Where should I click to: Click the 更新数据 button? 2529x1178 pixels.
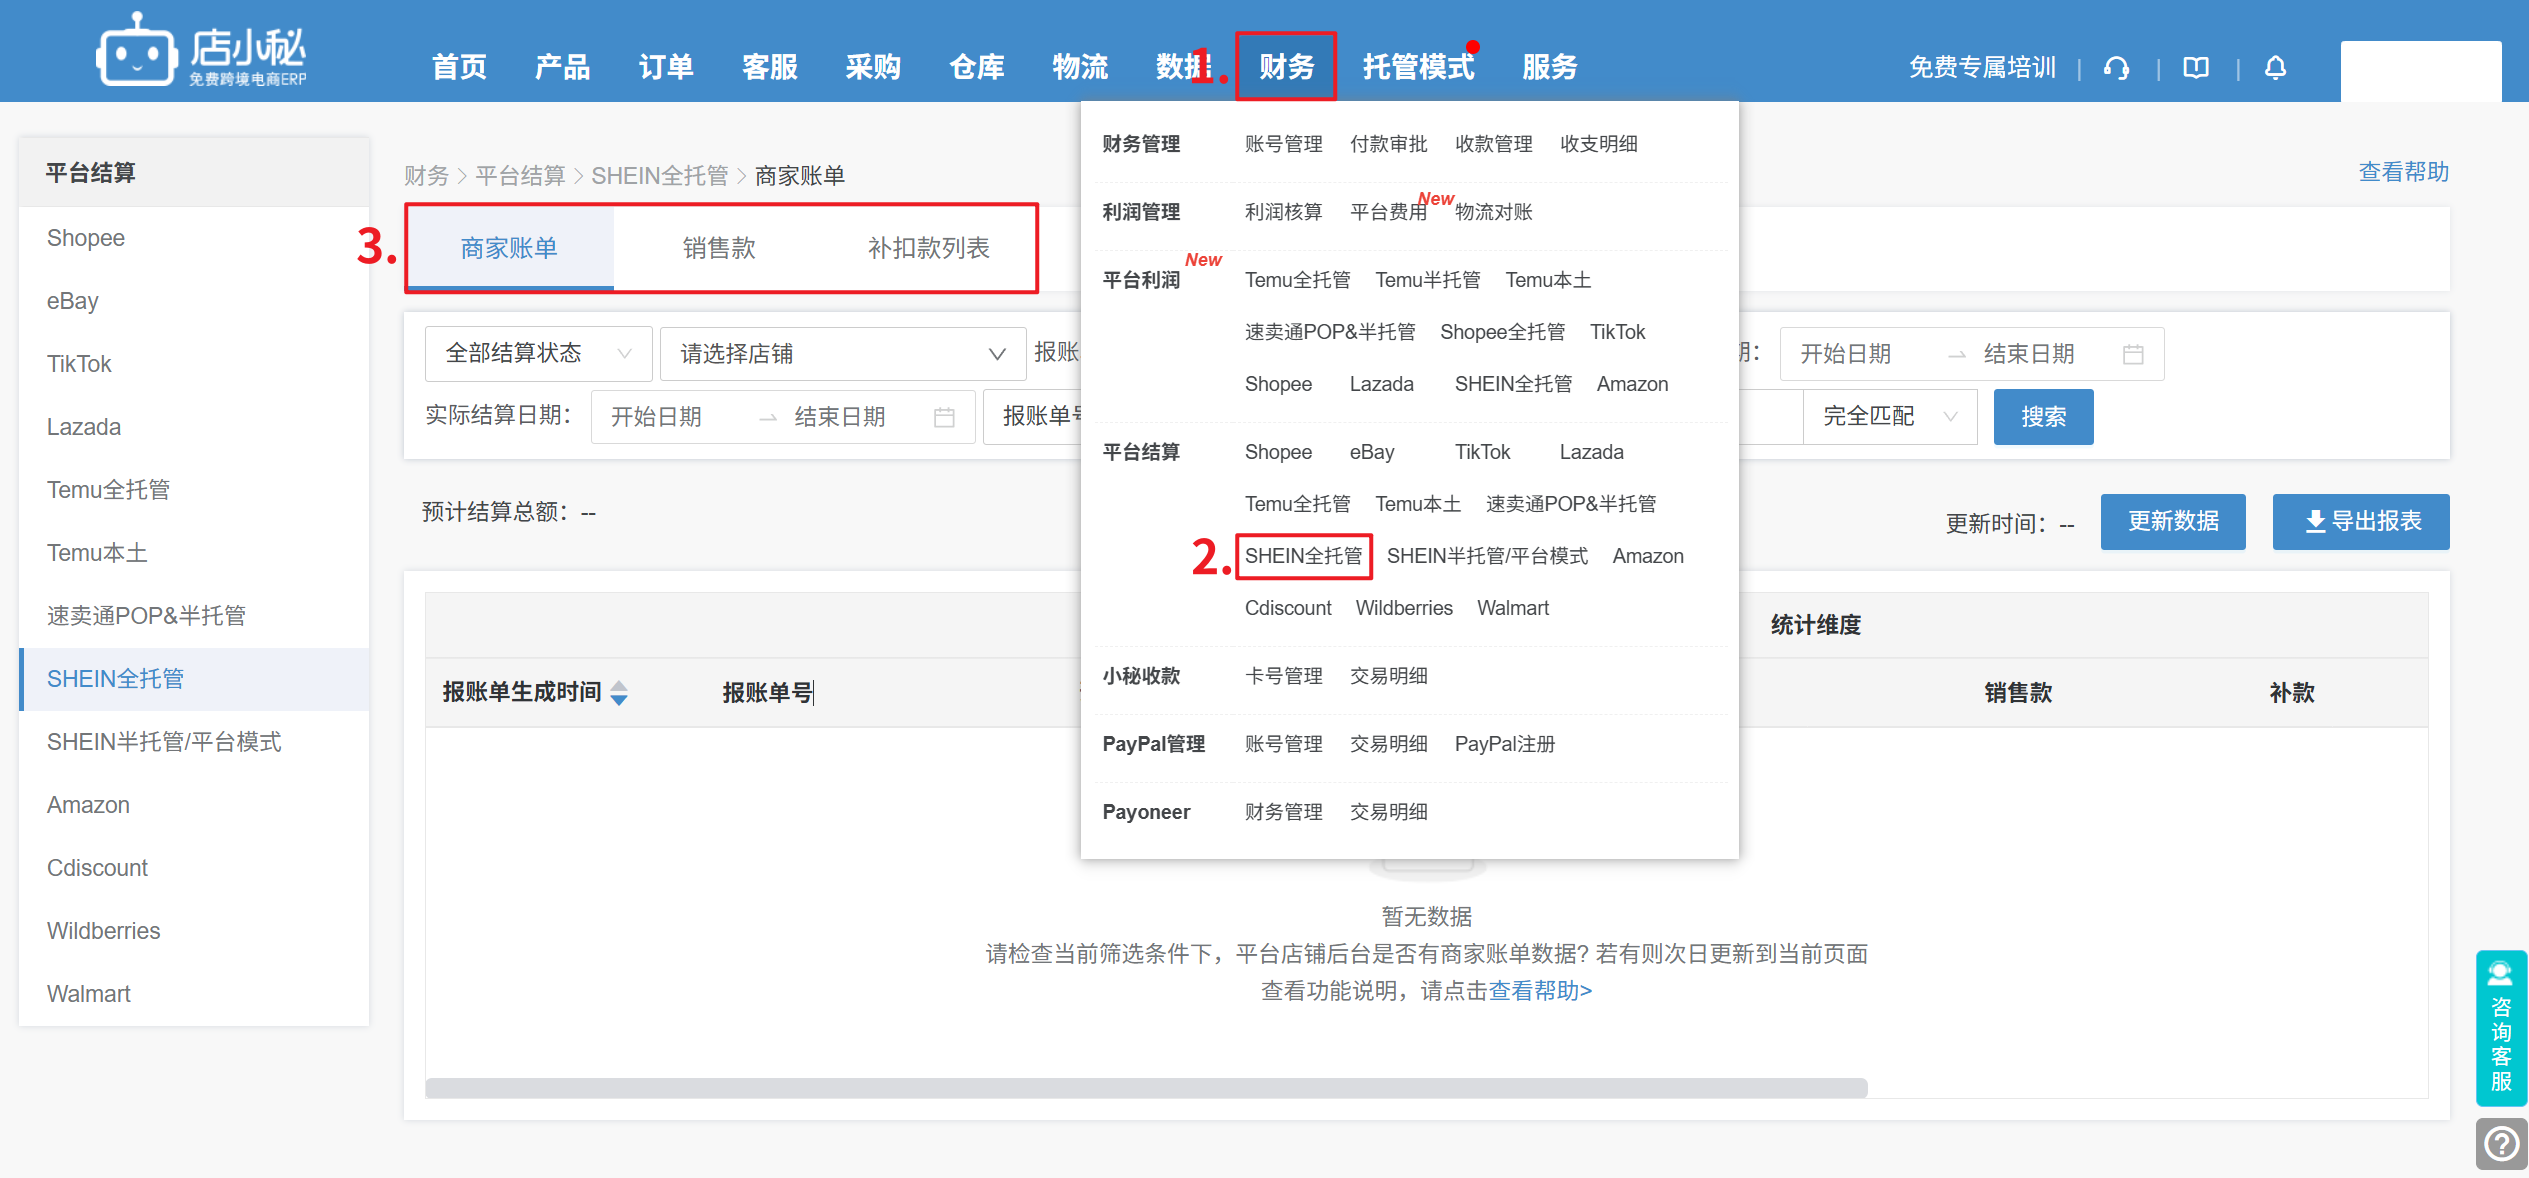pos(2172,522)
